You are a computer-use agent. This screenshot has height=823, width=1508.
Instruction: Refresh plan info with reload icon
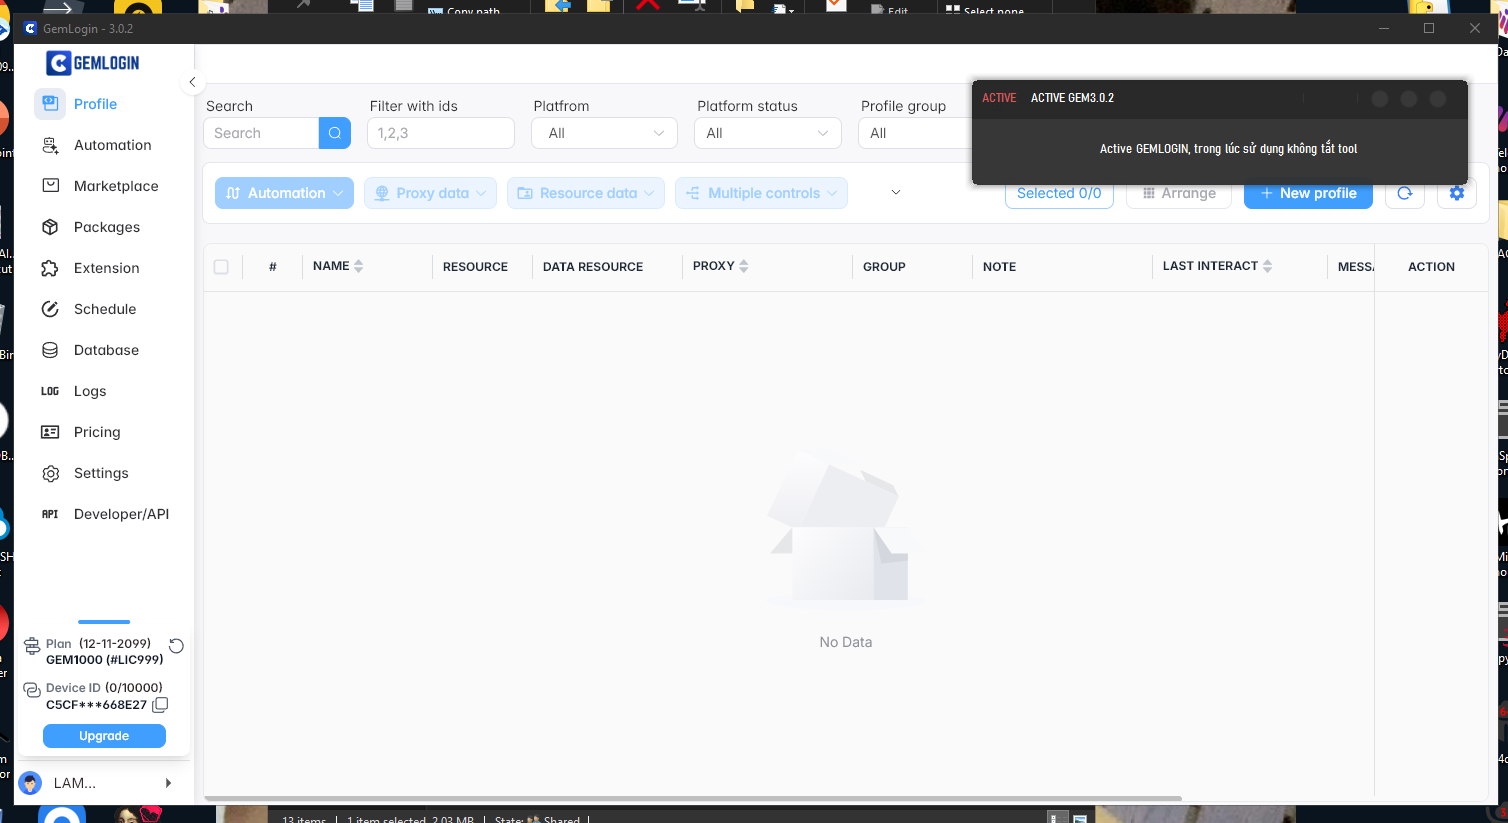click(176, 646)
